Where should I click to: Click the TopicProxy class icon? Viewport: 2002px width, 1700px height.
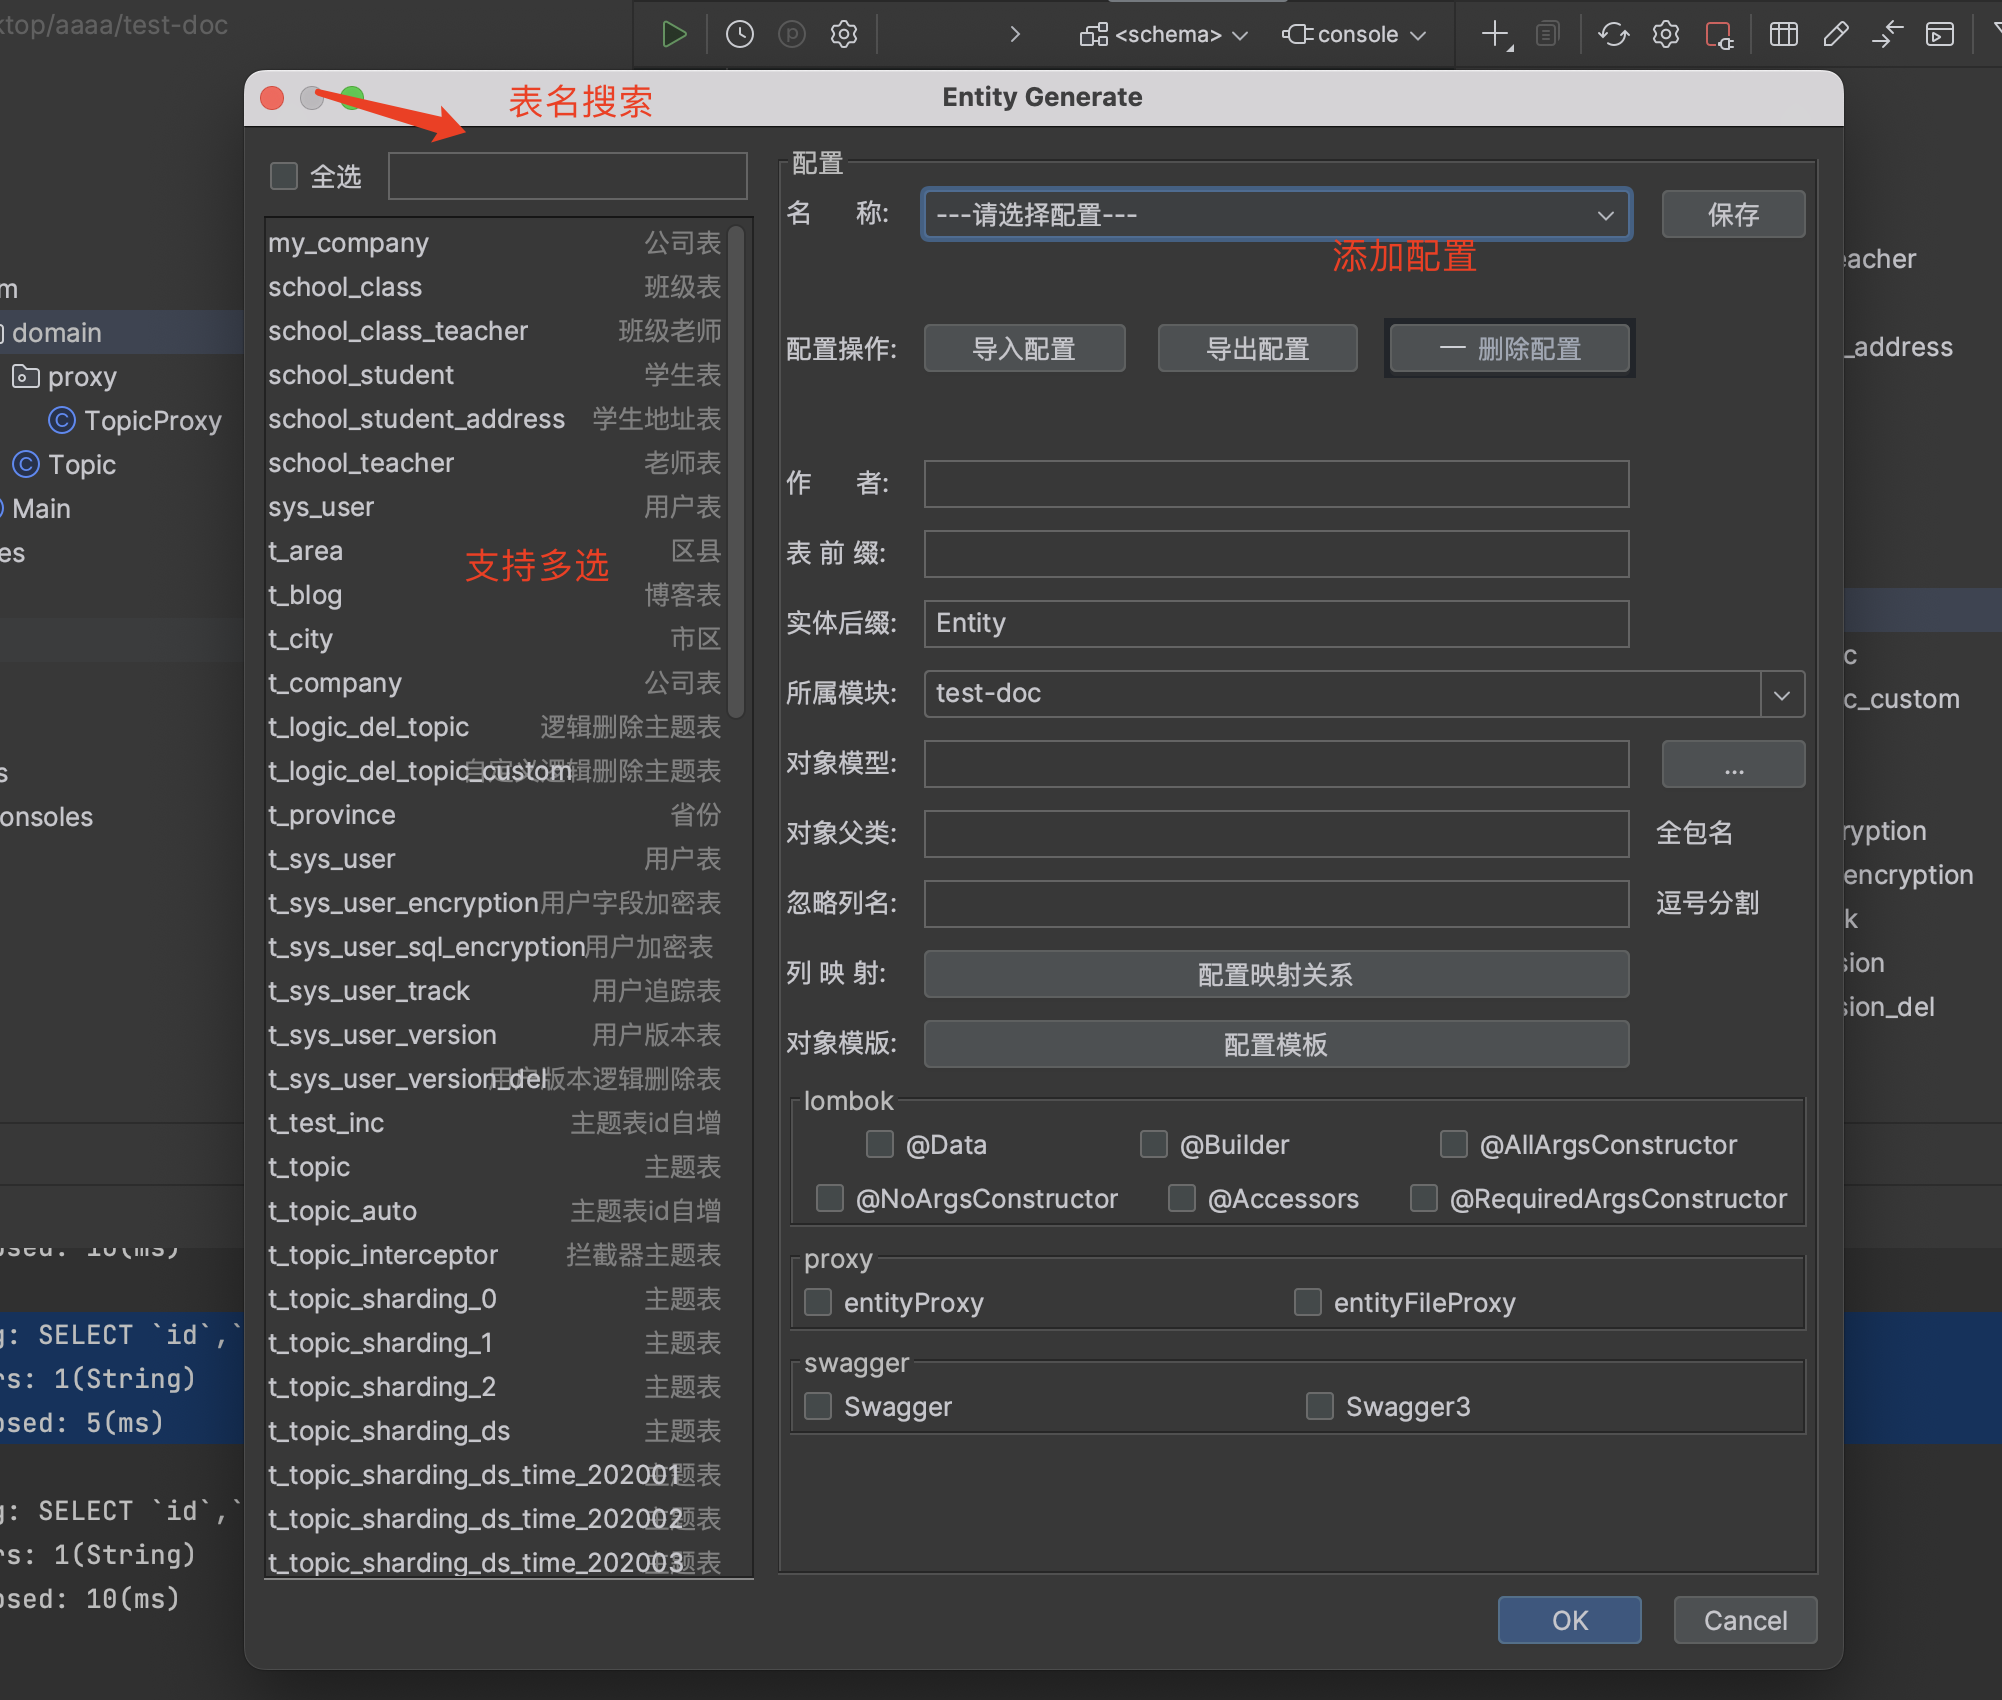(62, 420)
